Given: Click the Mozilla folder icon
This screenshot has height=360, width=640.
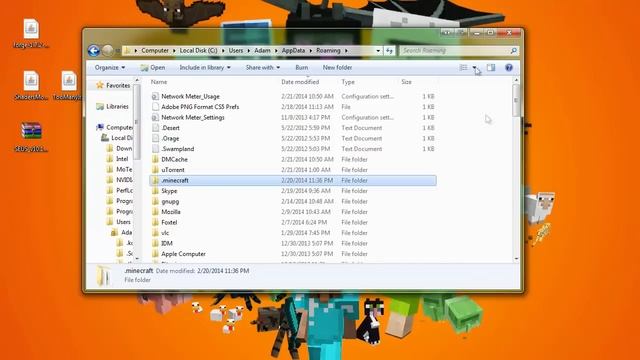Looking at the screenshot, I should (x=155, y=212).
